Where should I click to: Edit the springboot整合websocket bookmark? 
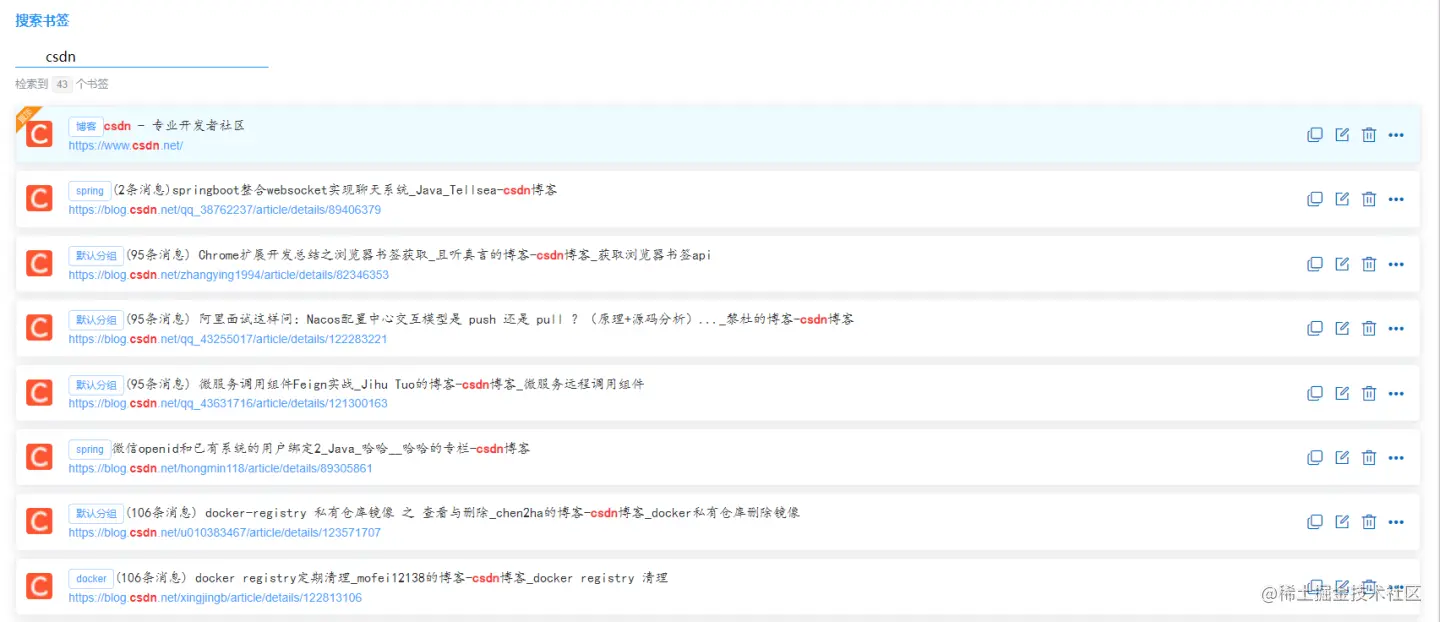(1342, 199)
